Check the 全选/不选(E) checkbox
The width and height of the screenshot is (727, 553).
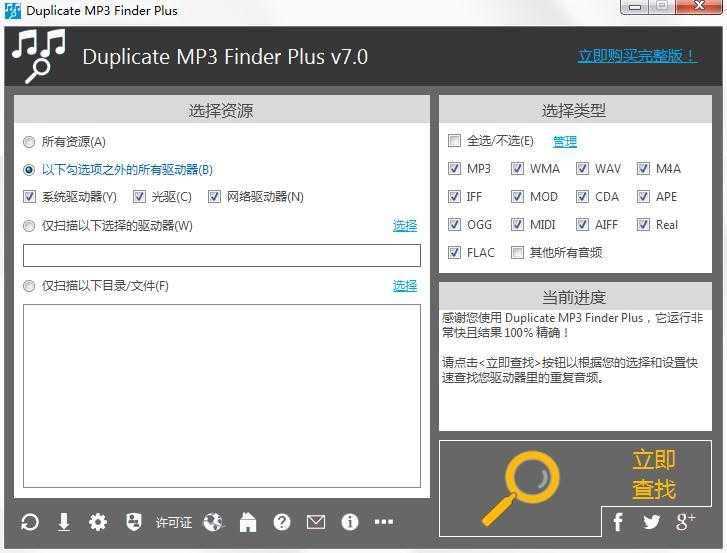point(454,140)
